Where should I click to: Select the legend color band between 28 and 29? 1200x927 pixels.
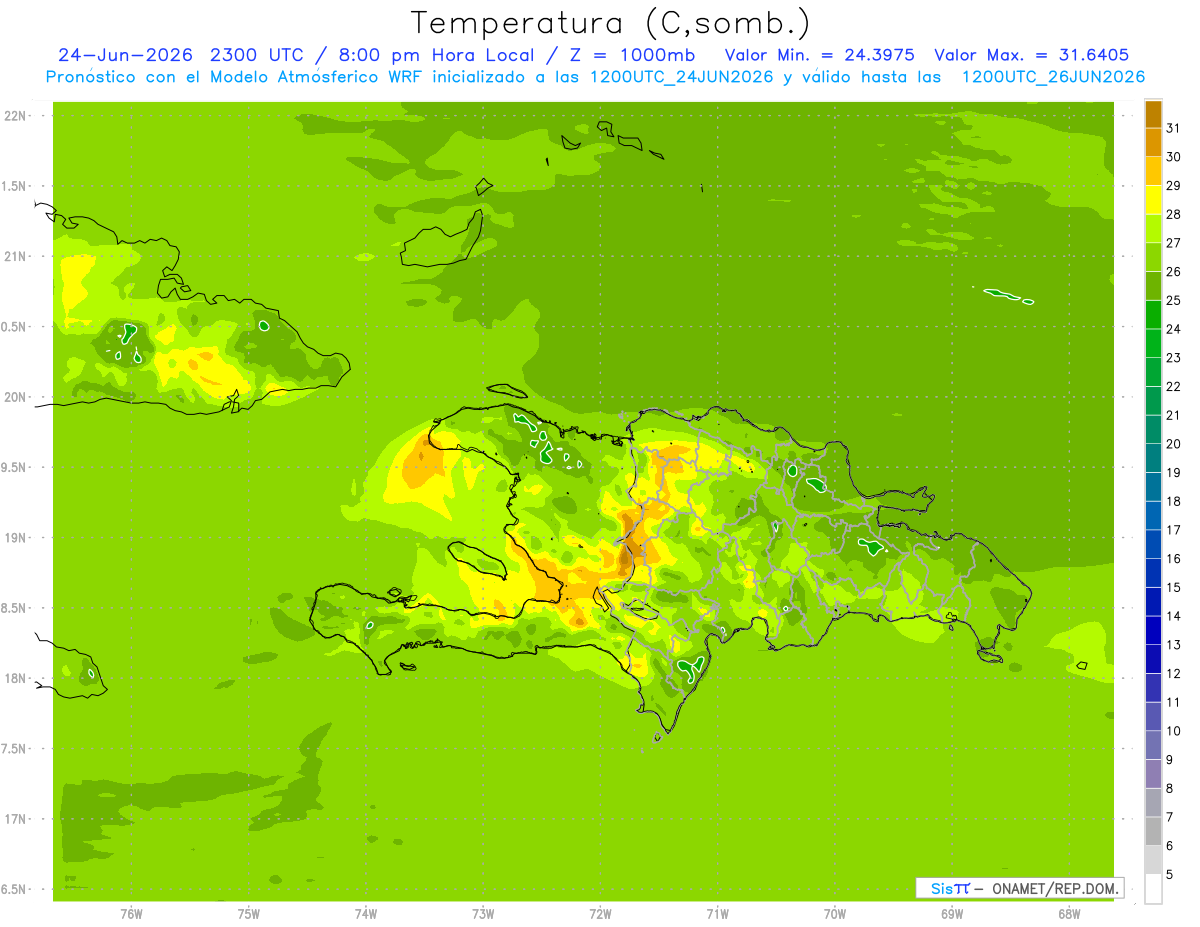[x=1153, y=200]
